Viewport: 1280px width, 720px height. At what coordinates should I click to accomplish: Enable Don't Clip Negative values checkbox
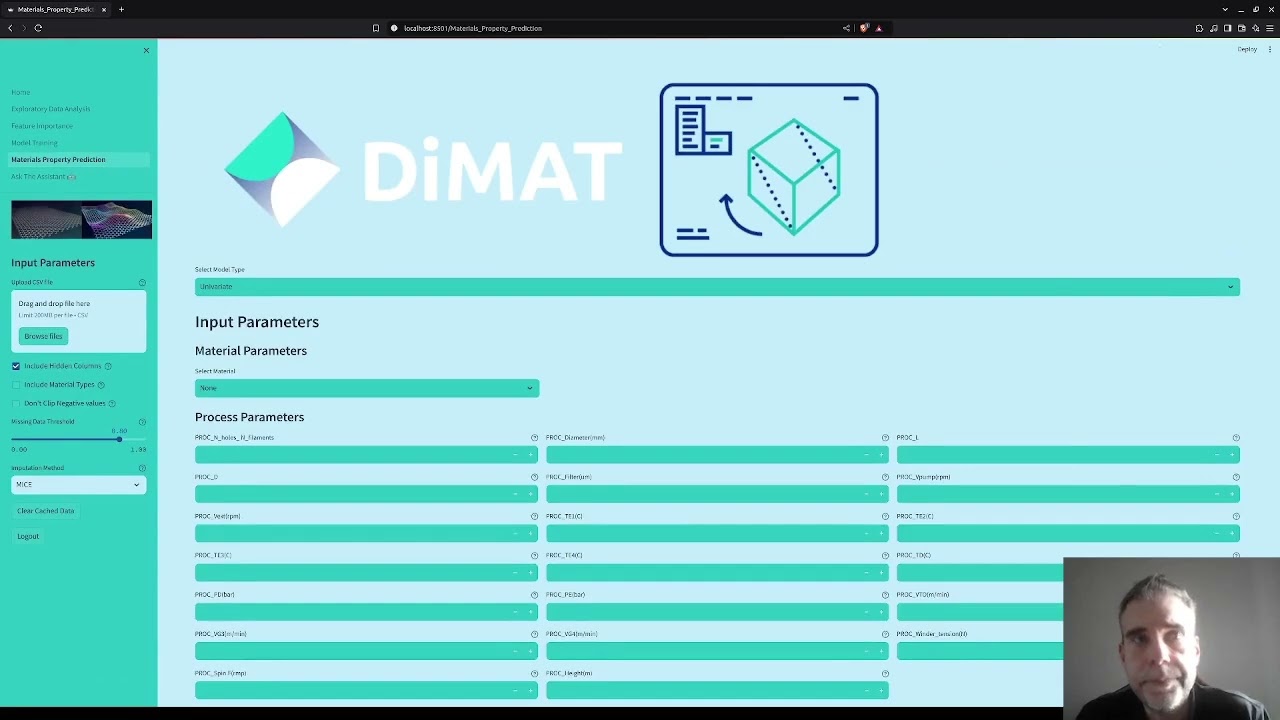point(16,403)
